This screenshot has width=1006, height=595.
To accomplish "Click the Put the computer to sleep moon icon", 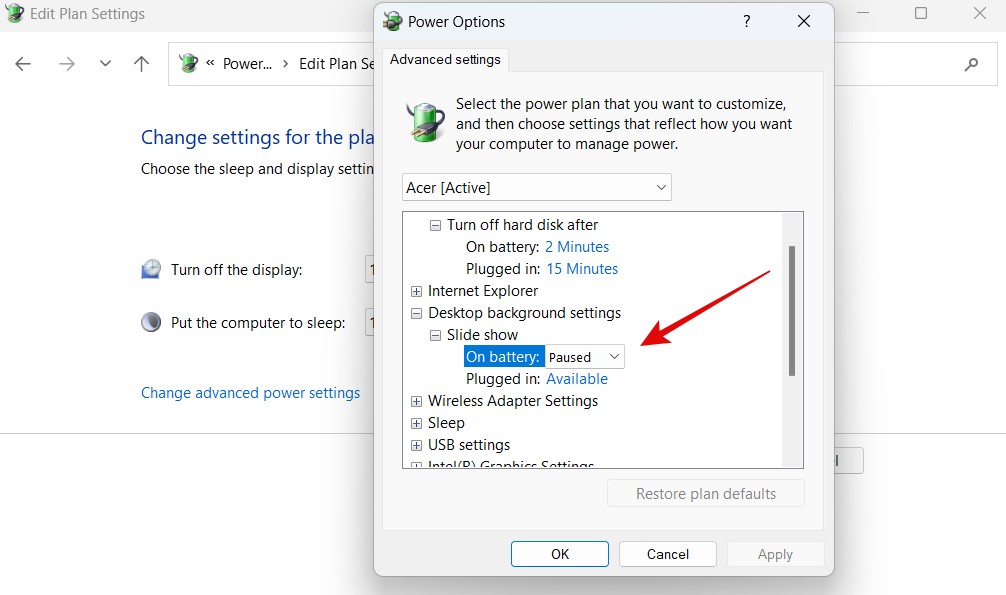I will tap(151, 322).
